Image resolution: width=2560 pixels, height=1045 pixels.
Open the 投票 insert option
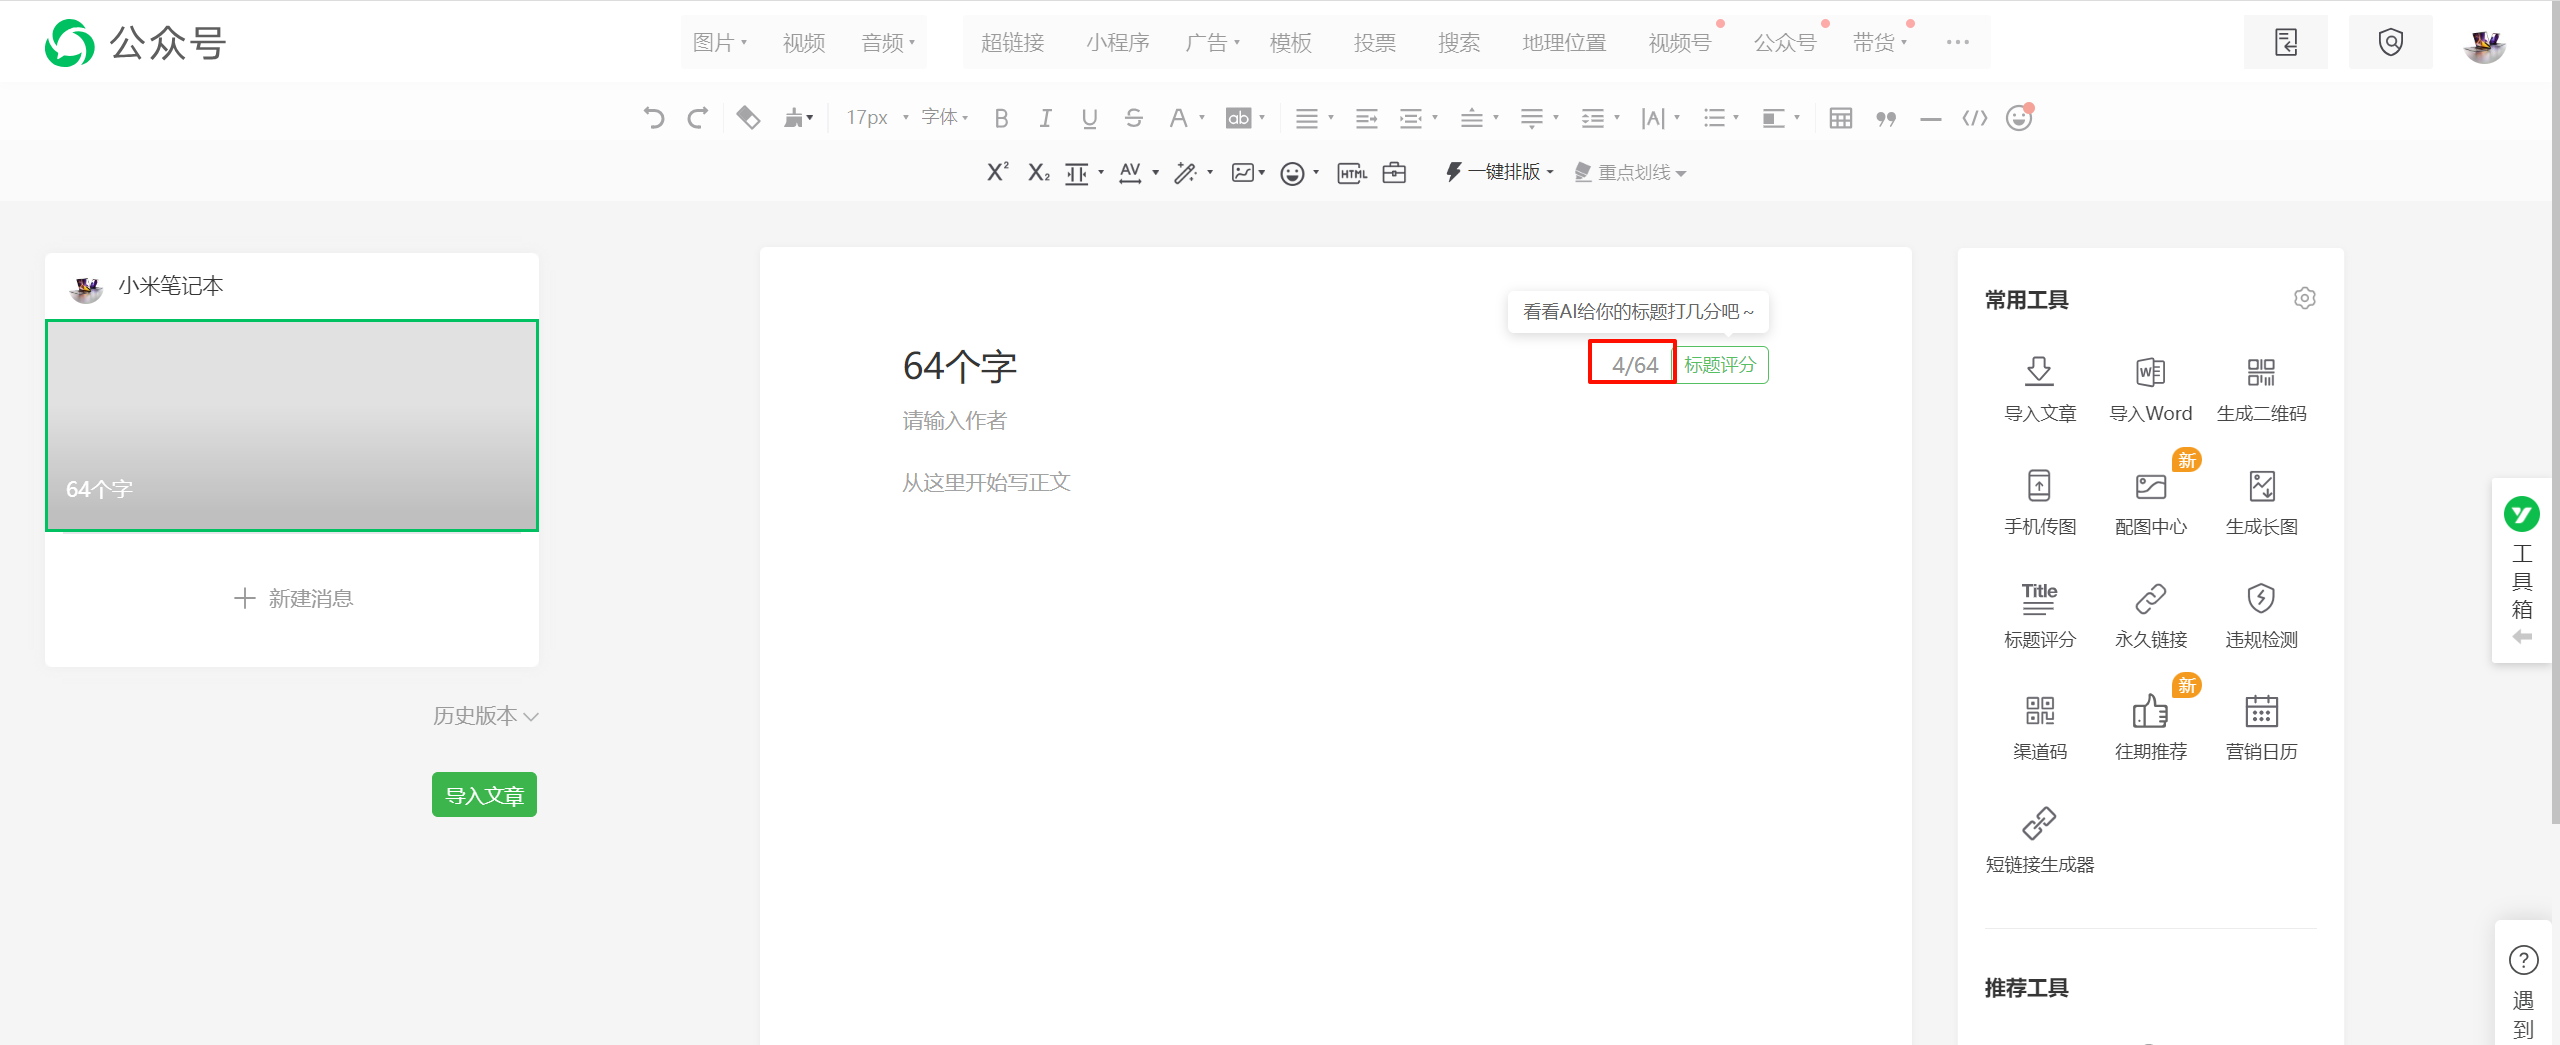tap(1374, 43)
